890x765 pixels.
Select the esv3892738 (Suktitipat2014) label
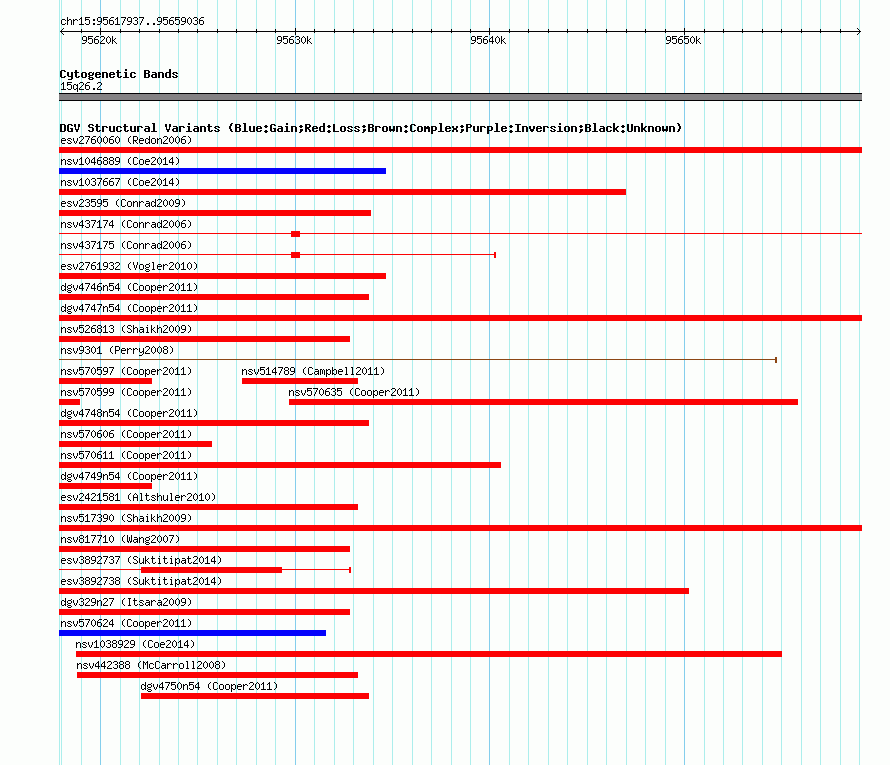tap(141, 581)
